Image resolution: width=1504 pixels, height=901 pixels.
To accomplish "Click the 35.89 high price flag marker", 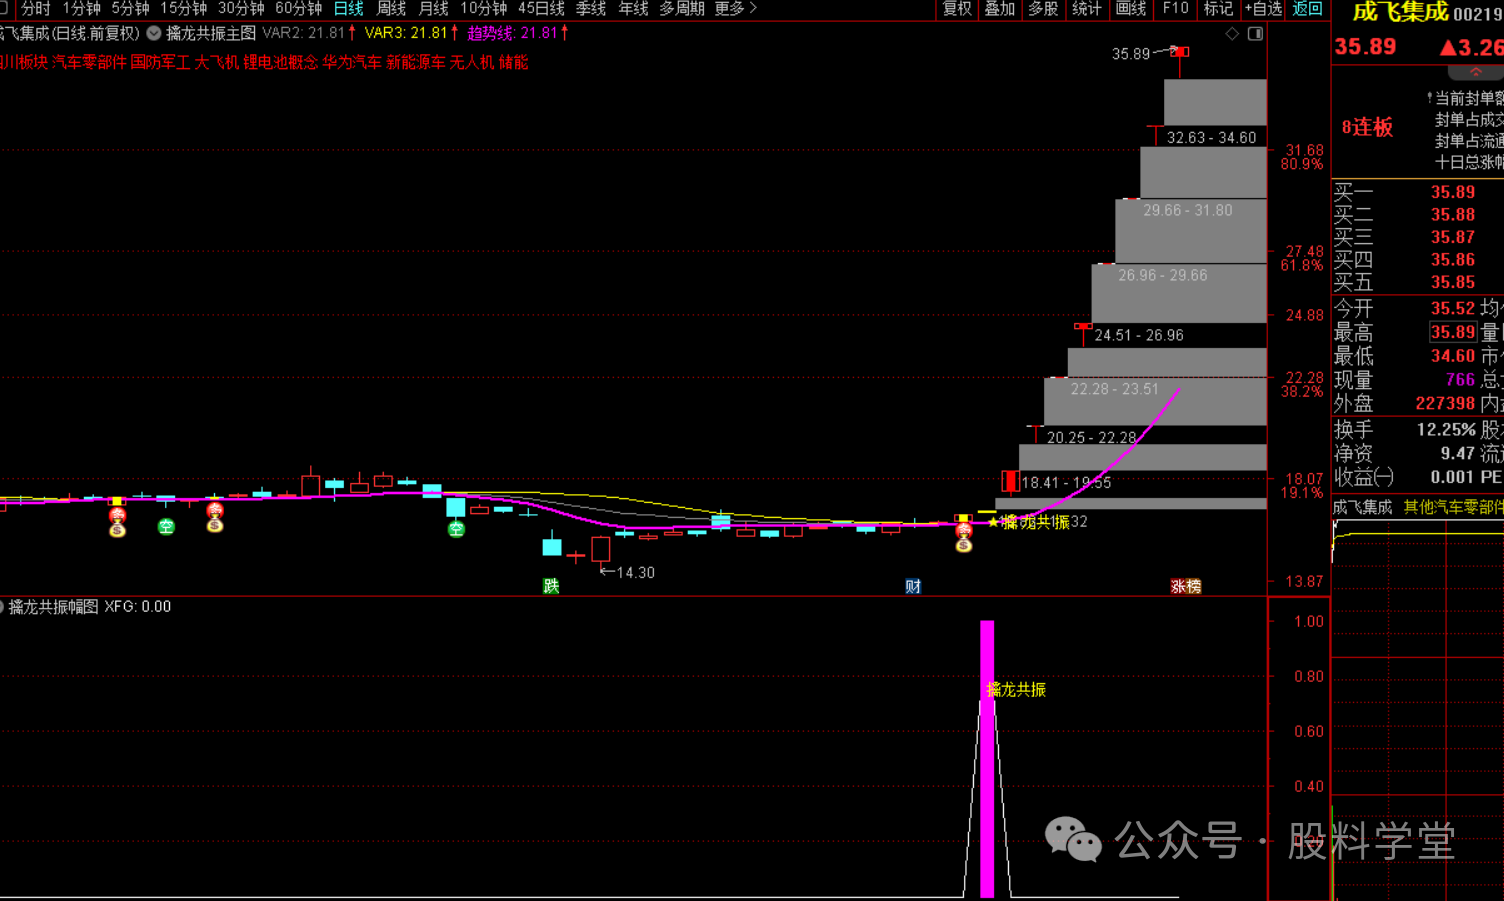I will pos(1180,52).
